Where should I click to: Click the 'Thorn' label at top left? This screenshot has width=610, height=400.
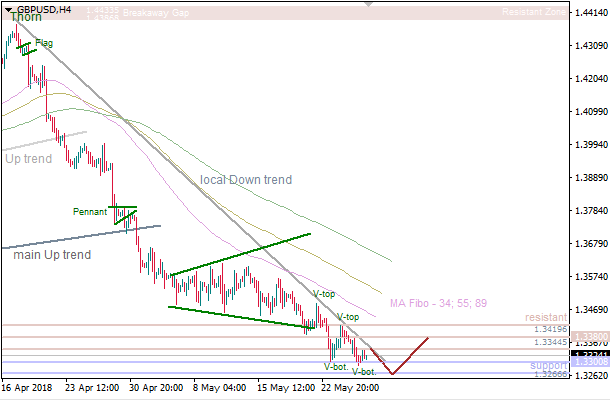26,18
